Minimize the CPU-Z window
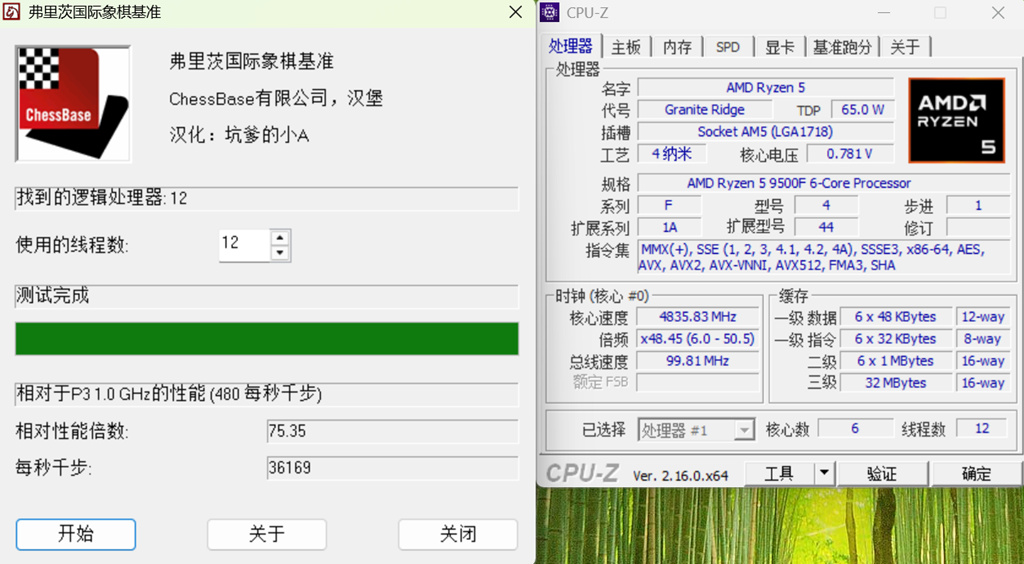The width and height of the screenshot is (1024, 564). pos(883,12)
